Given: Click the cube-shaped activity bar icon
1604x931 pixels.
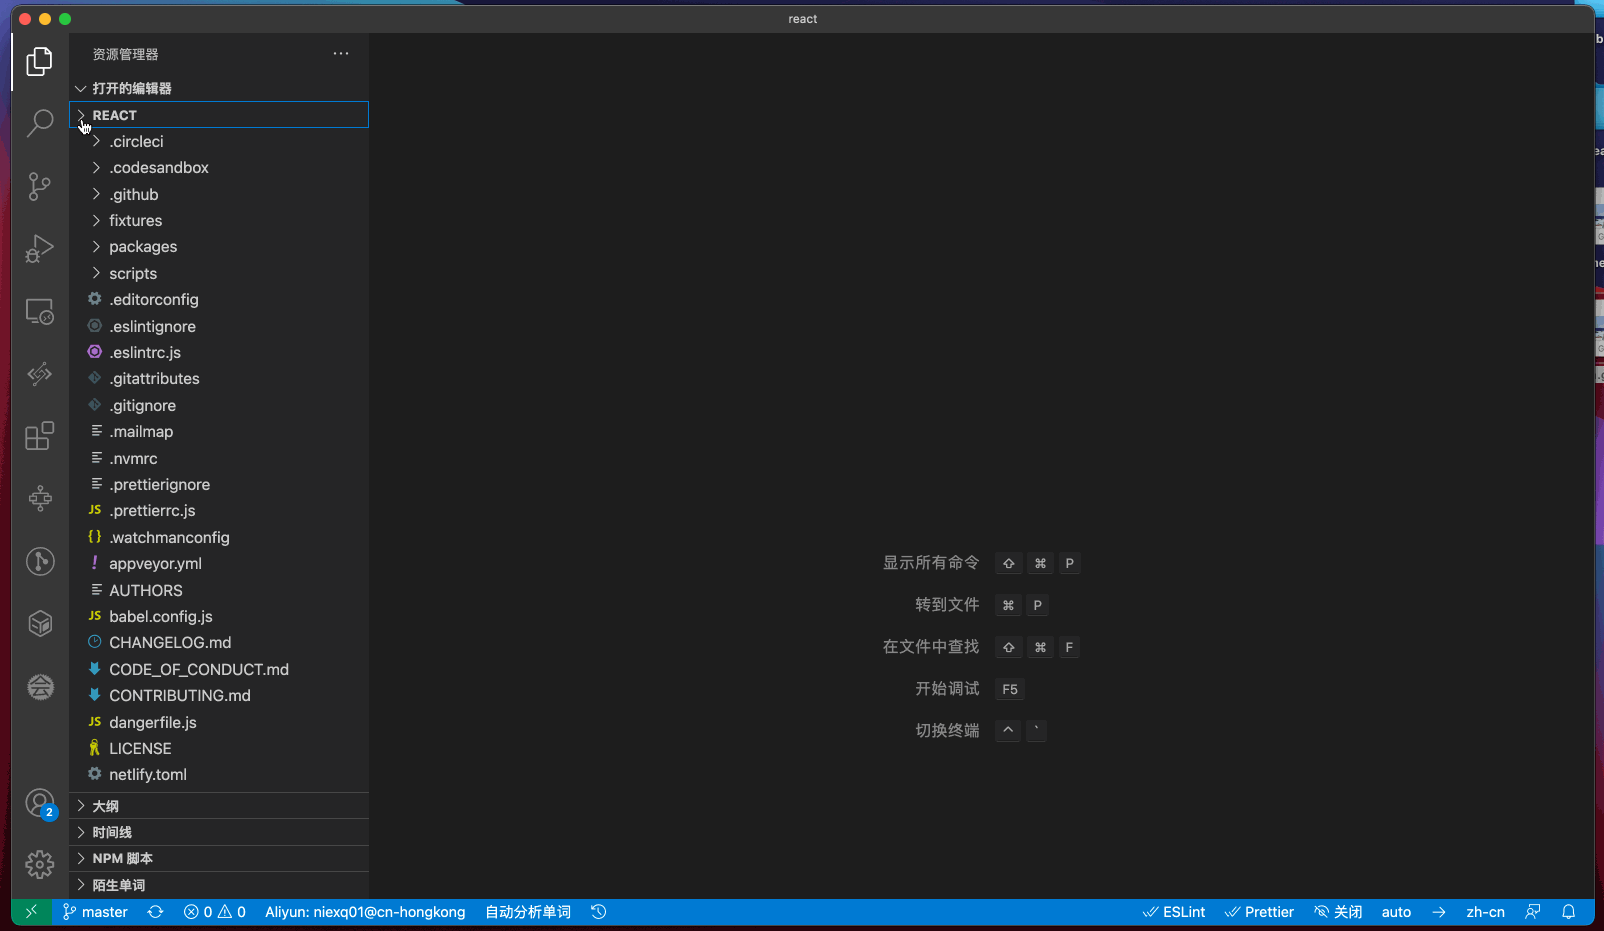Looking at the screenshot, I should click(x=39, y=624).
